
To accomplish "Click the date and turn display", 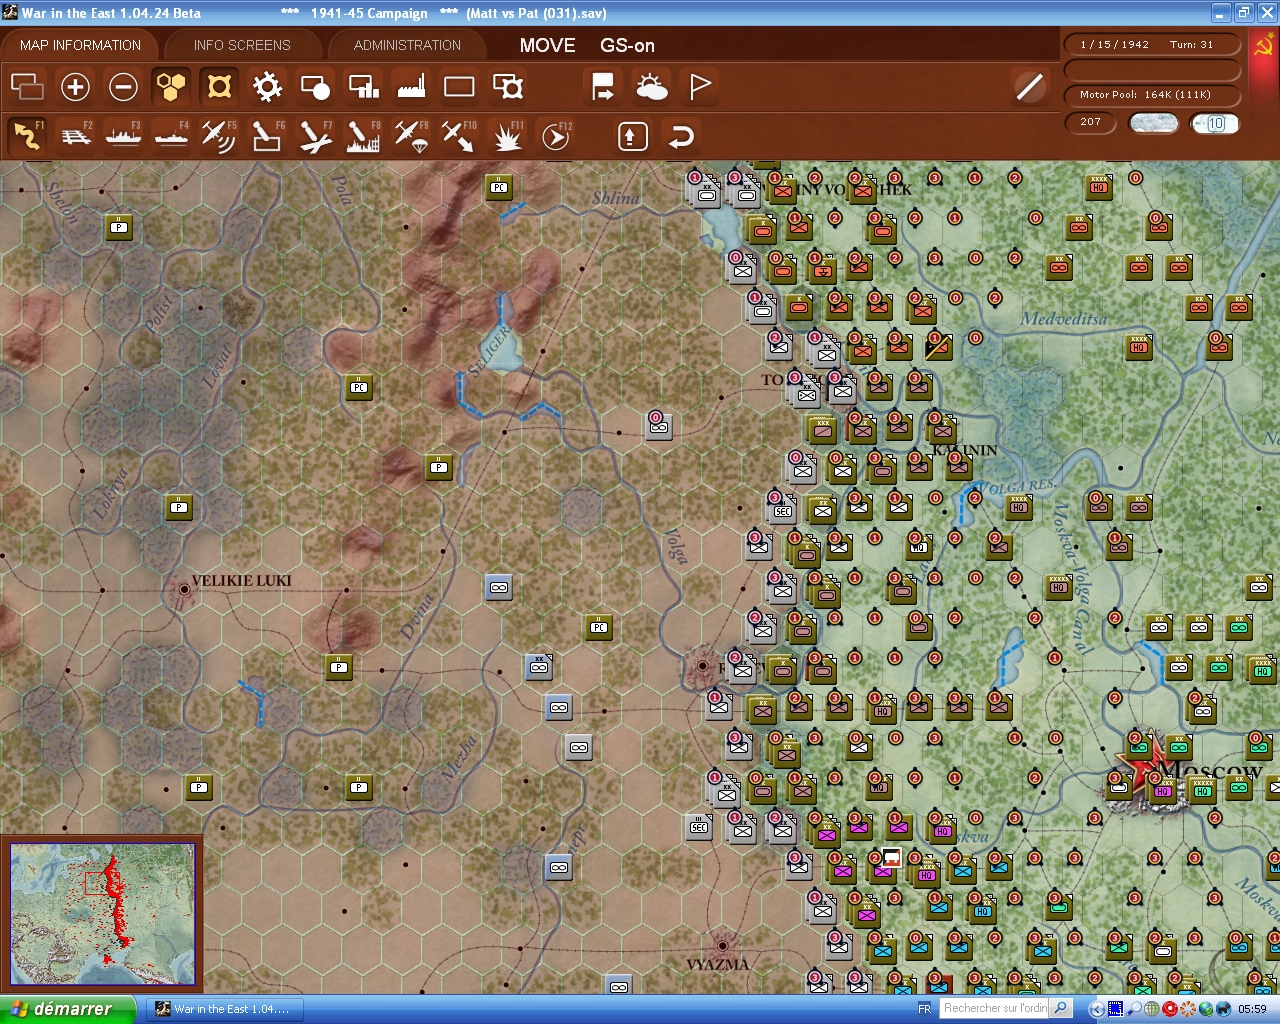I will tap(1151, 45).
